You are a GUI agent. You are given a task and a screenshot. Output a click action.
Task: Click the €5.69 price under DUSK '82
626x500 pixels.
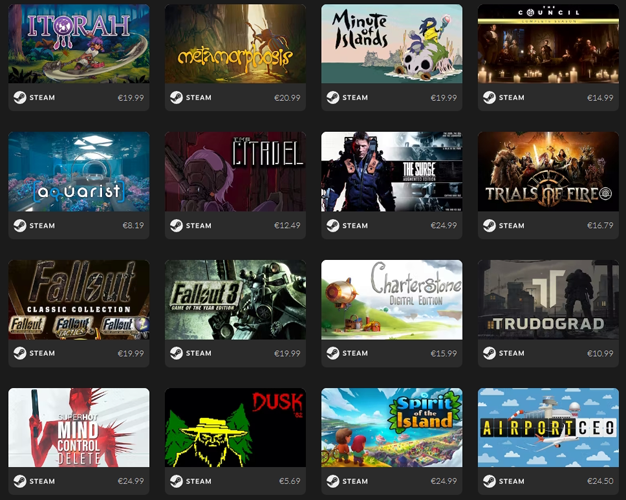point(289,481)
